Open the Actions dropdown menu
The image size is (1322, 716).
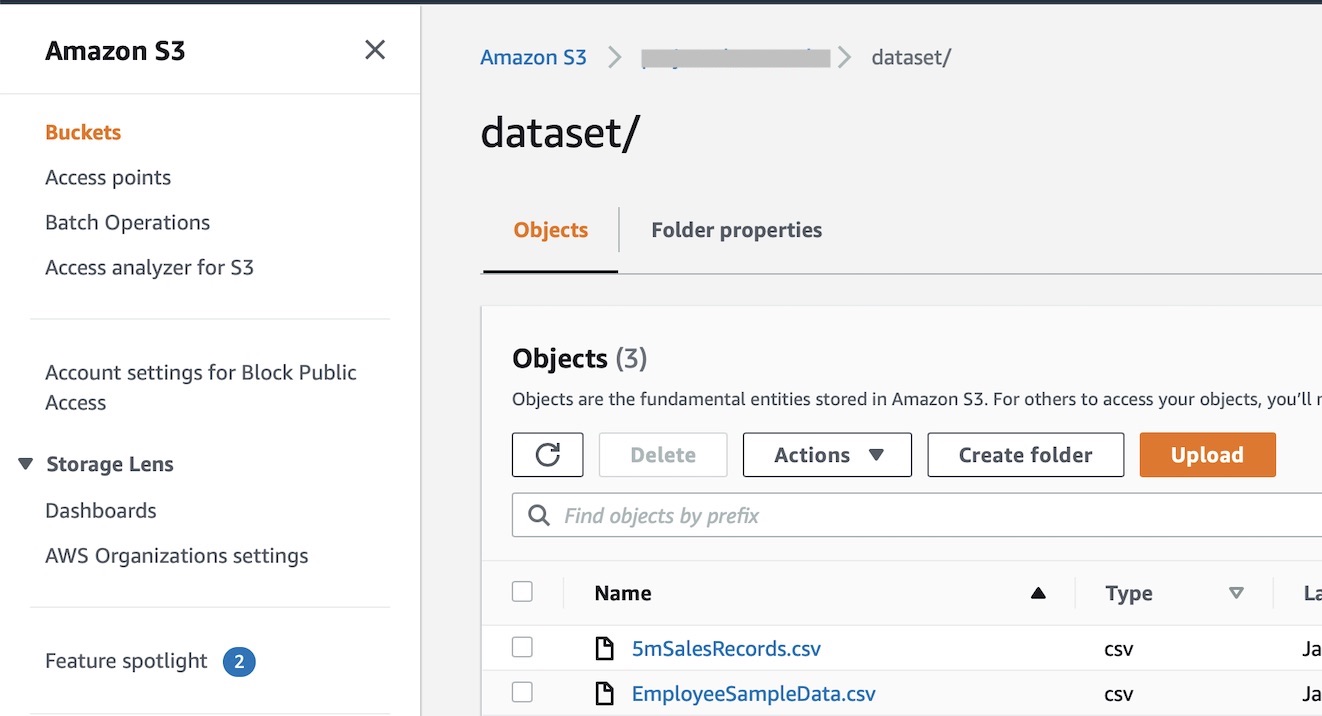coord(827,455)
